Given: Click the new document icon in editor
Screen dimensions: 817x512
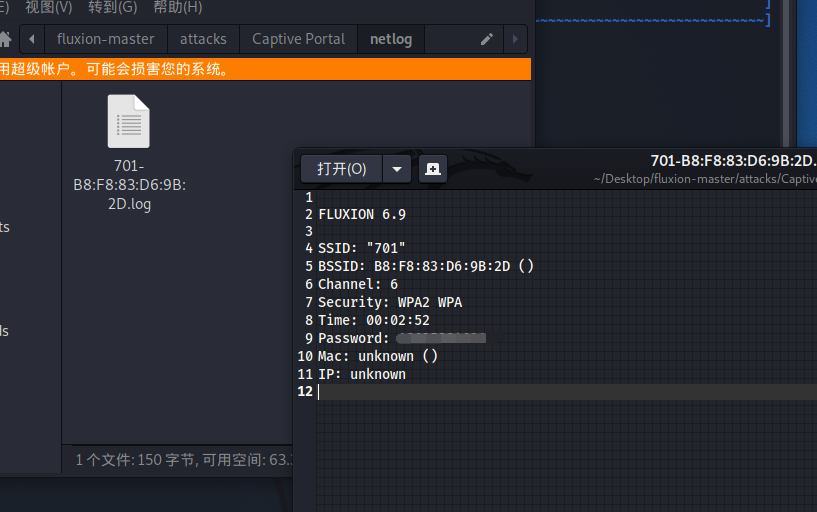Looking at the screenshot, I should pyautogui.click(x=433, y=169).
